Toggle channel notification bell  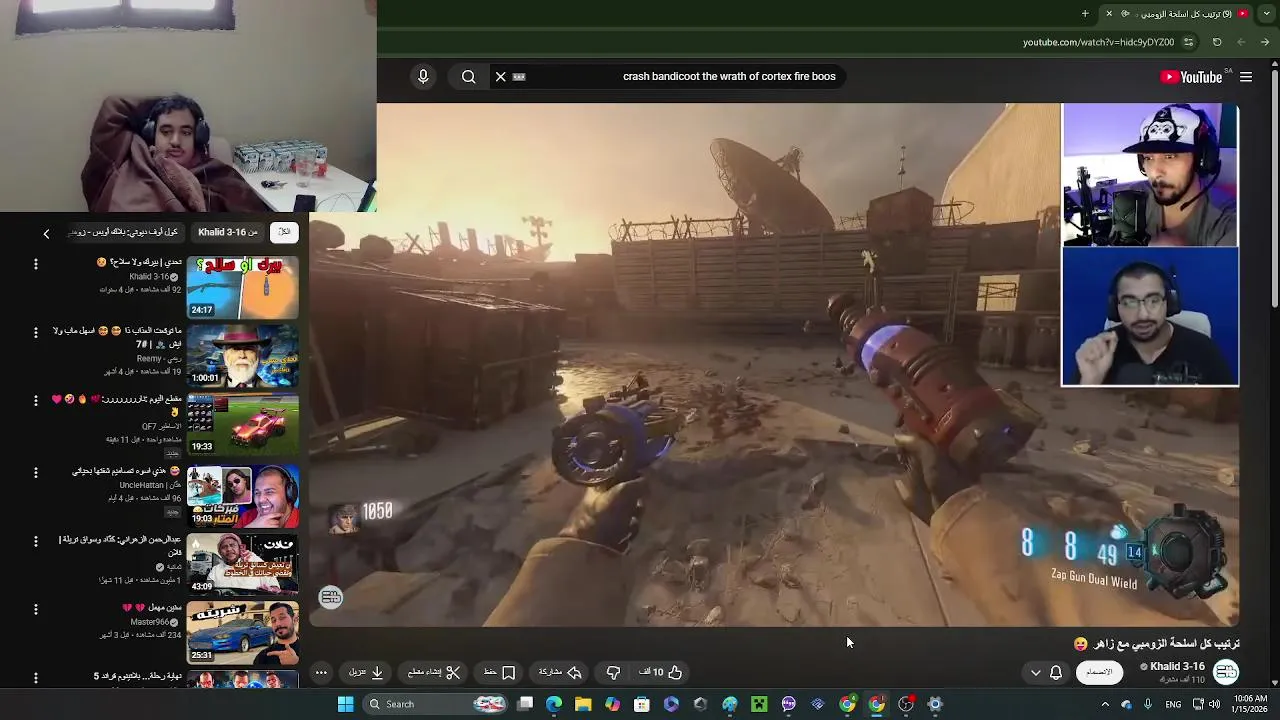pyautogui.click(x=1055, y=673)
